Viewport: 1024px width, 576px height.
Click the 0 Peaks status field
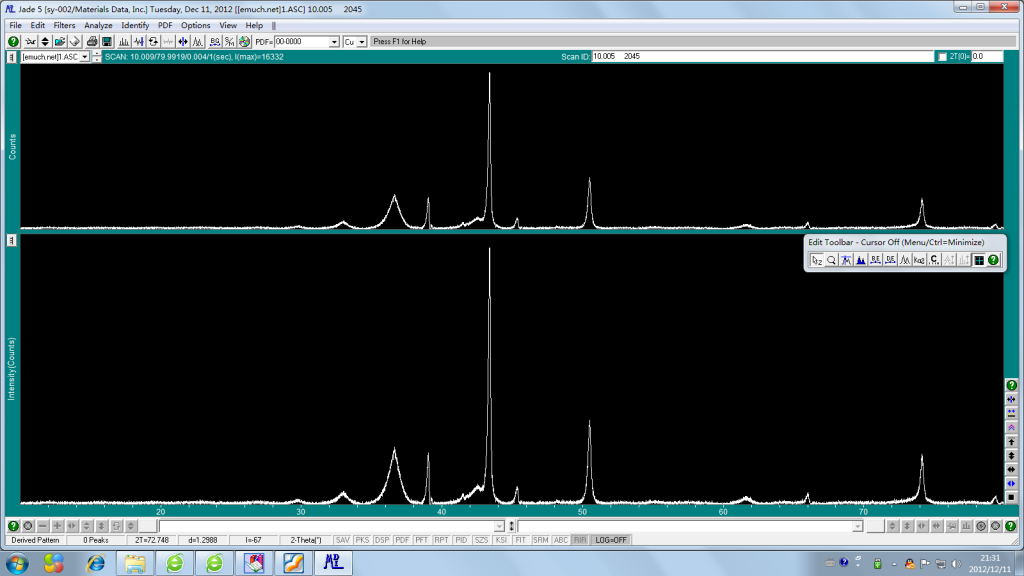click(x=95, y=540)
